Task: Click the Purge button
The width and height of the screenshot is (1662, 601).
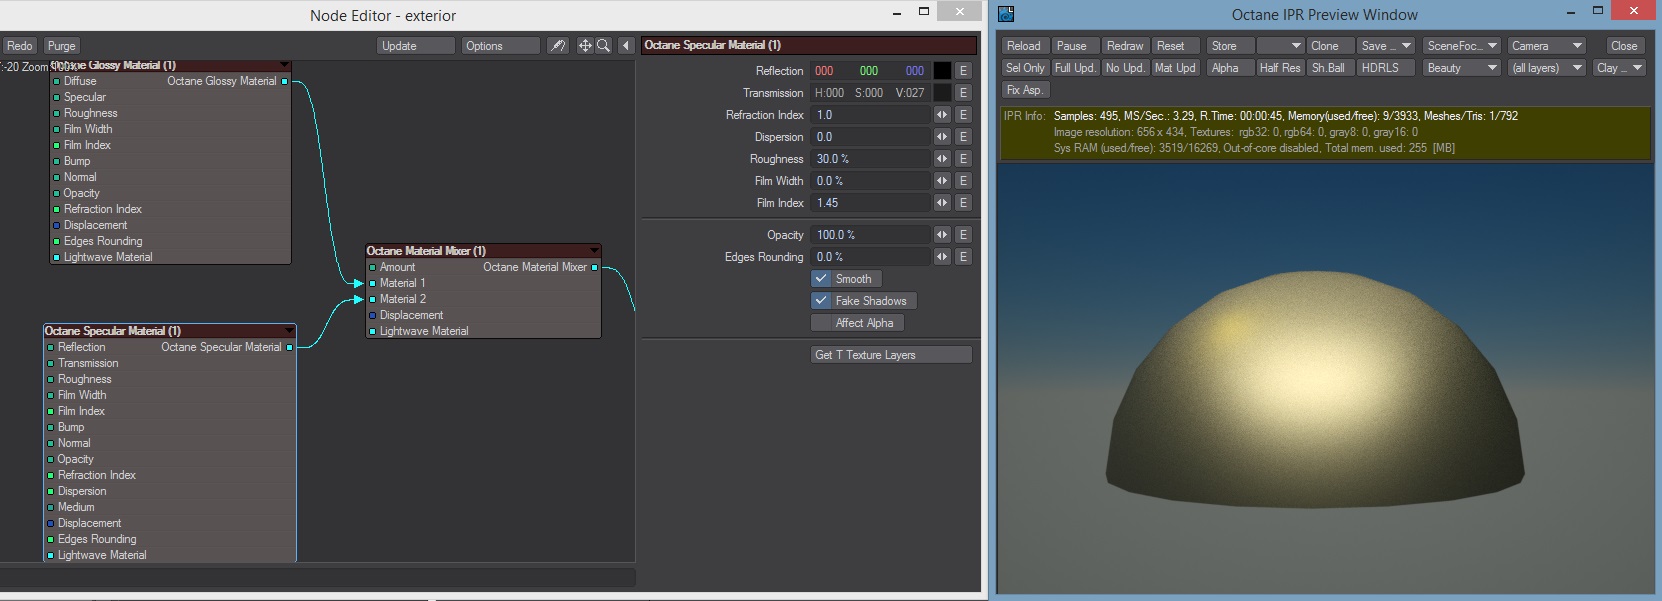Action: tap(62, 46)
